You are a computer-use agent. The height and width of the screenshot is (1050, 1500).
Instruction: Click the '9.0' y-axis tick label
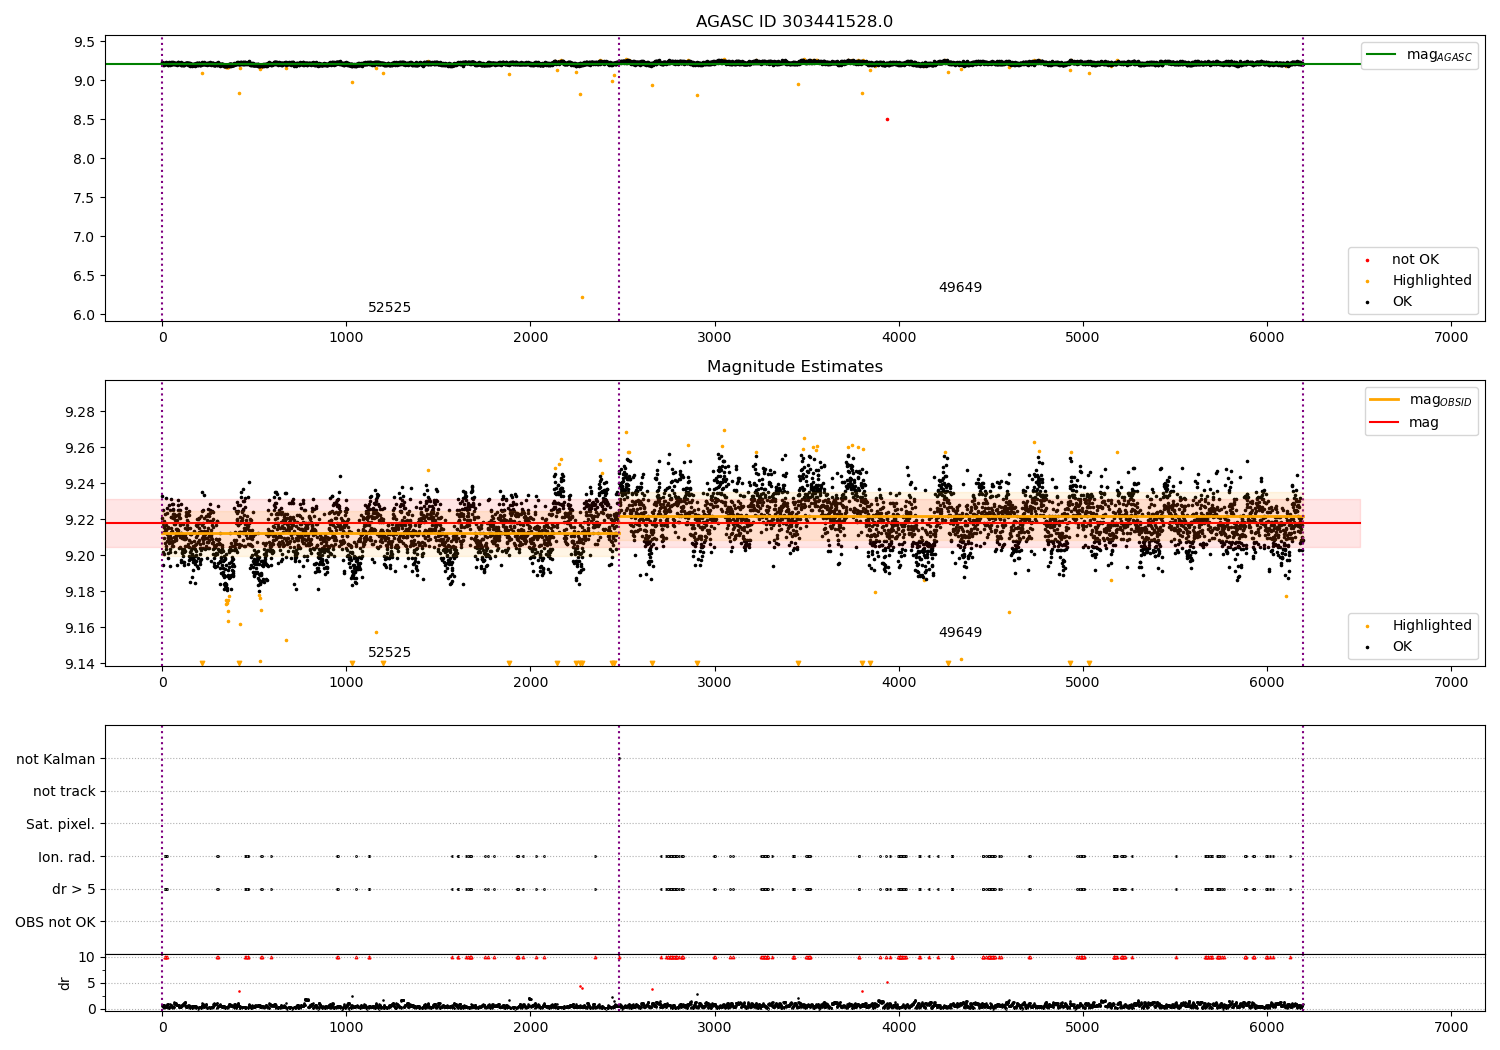(x=85, y=81)
